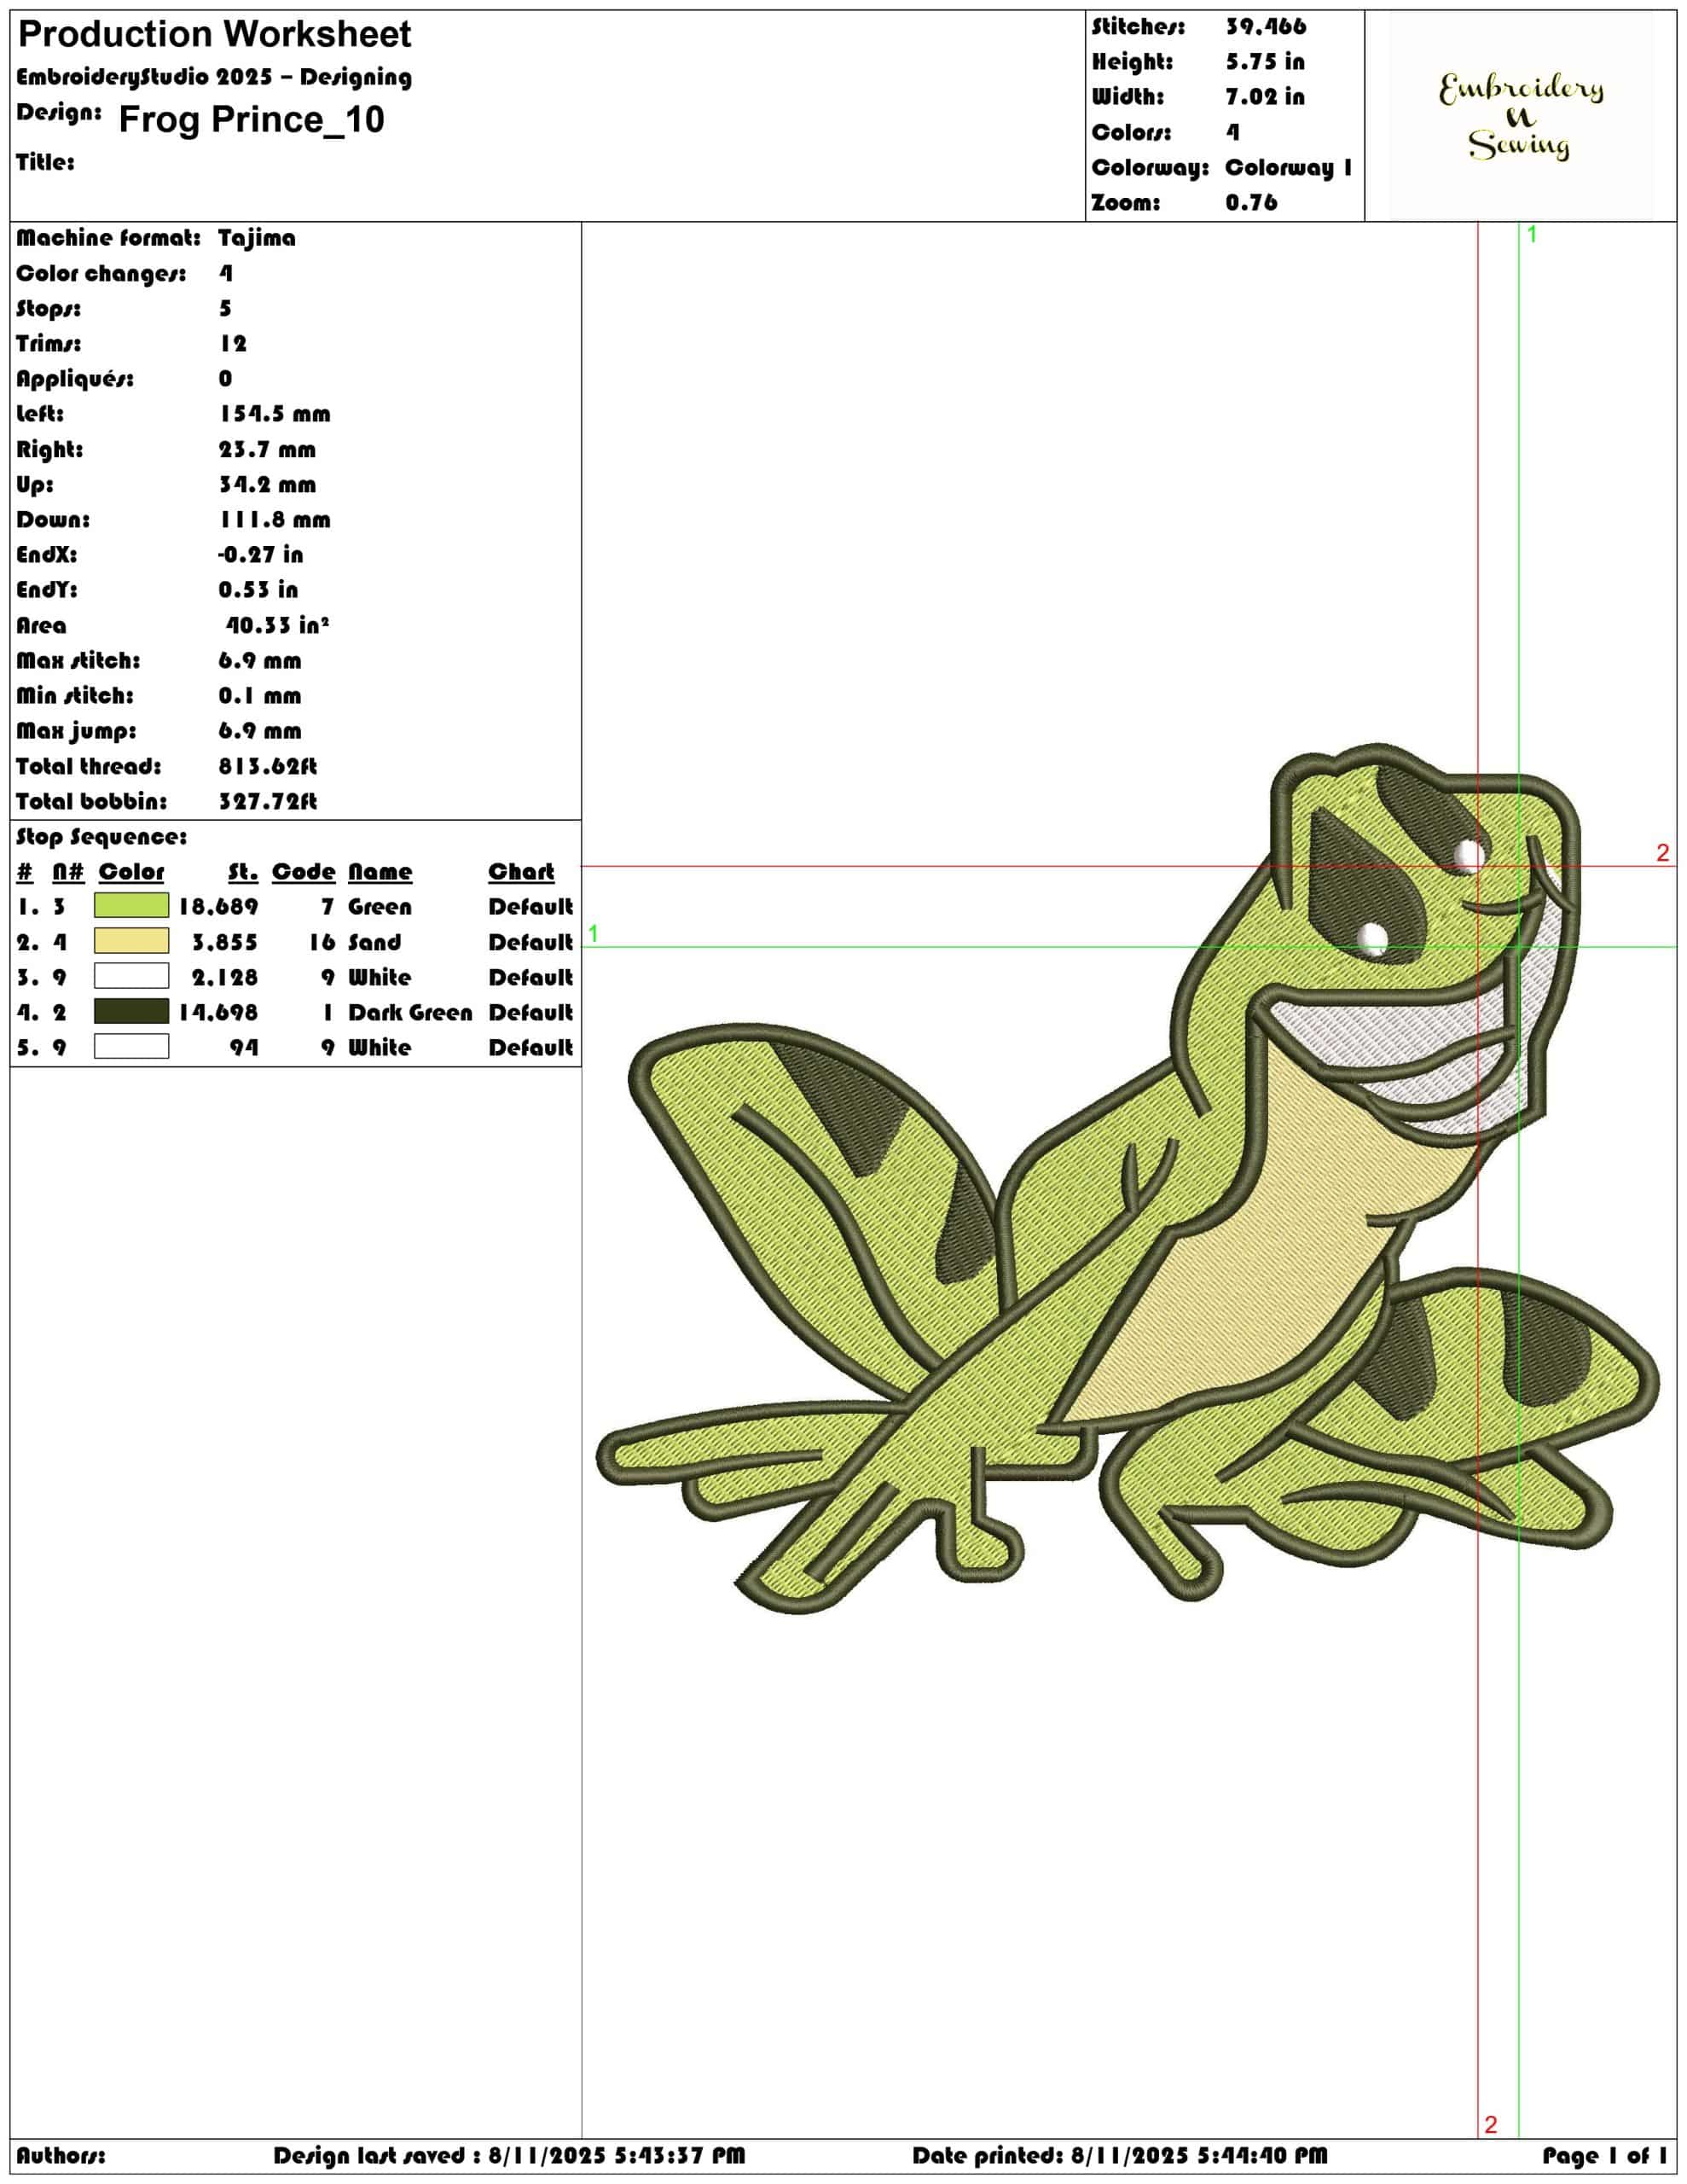The image size is (1687, 2184).
Task: Click the white swatch in stop row 3
Action: [x=131, y=976]
